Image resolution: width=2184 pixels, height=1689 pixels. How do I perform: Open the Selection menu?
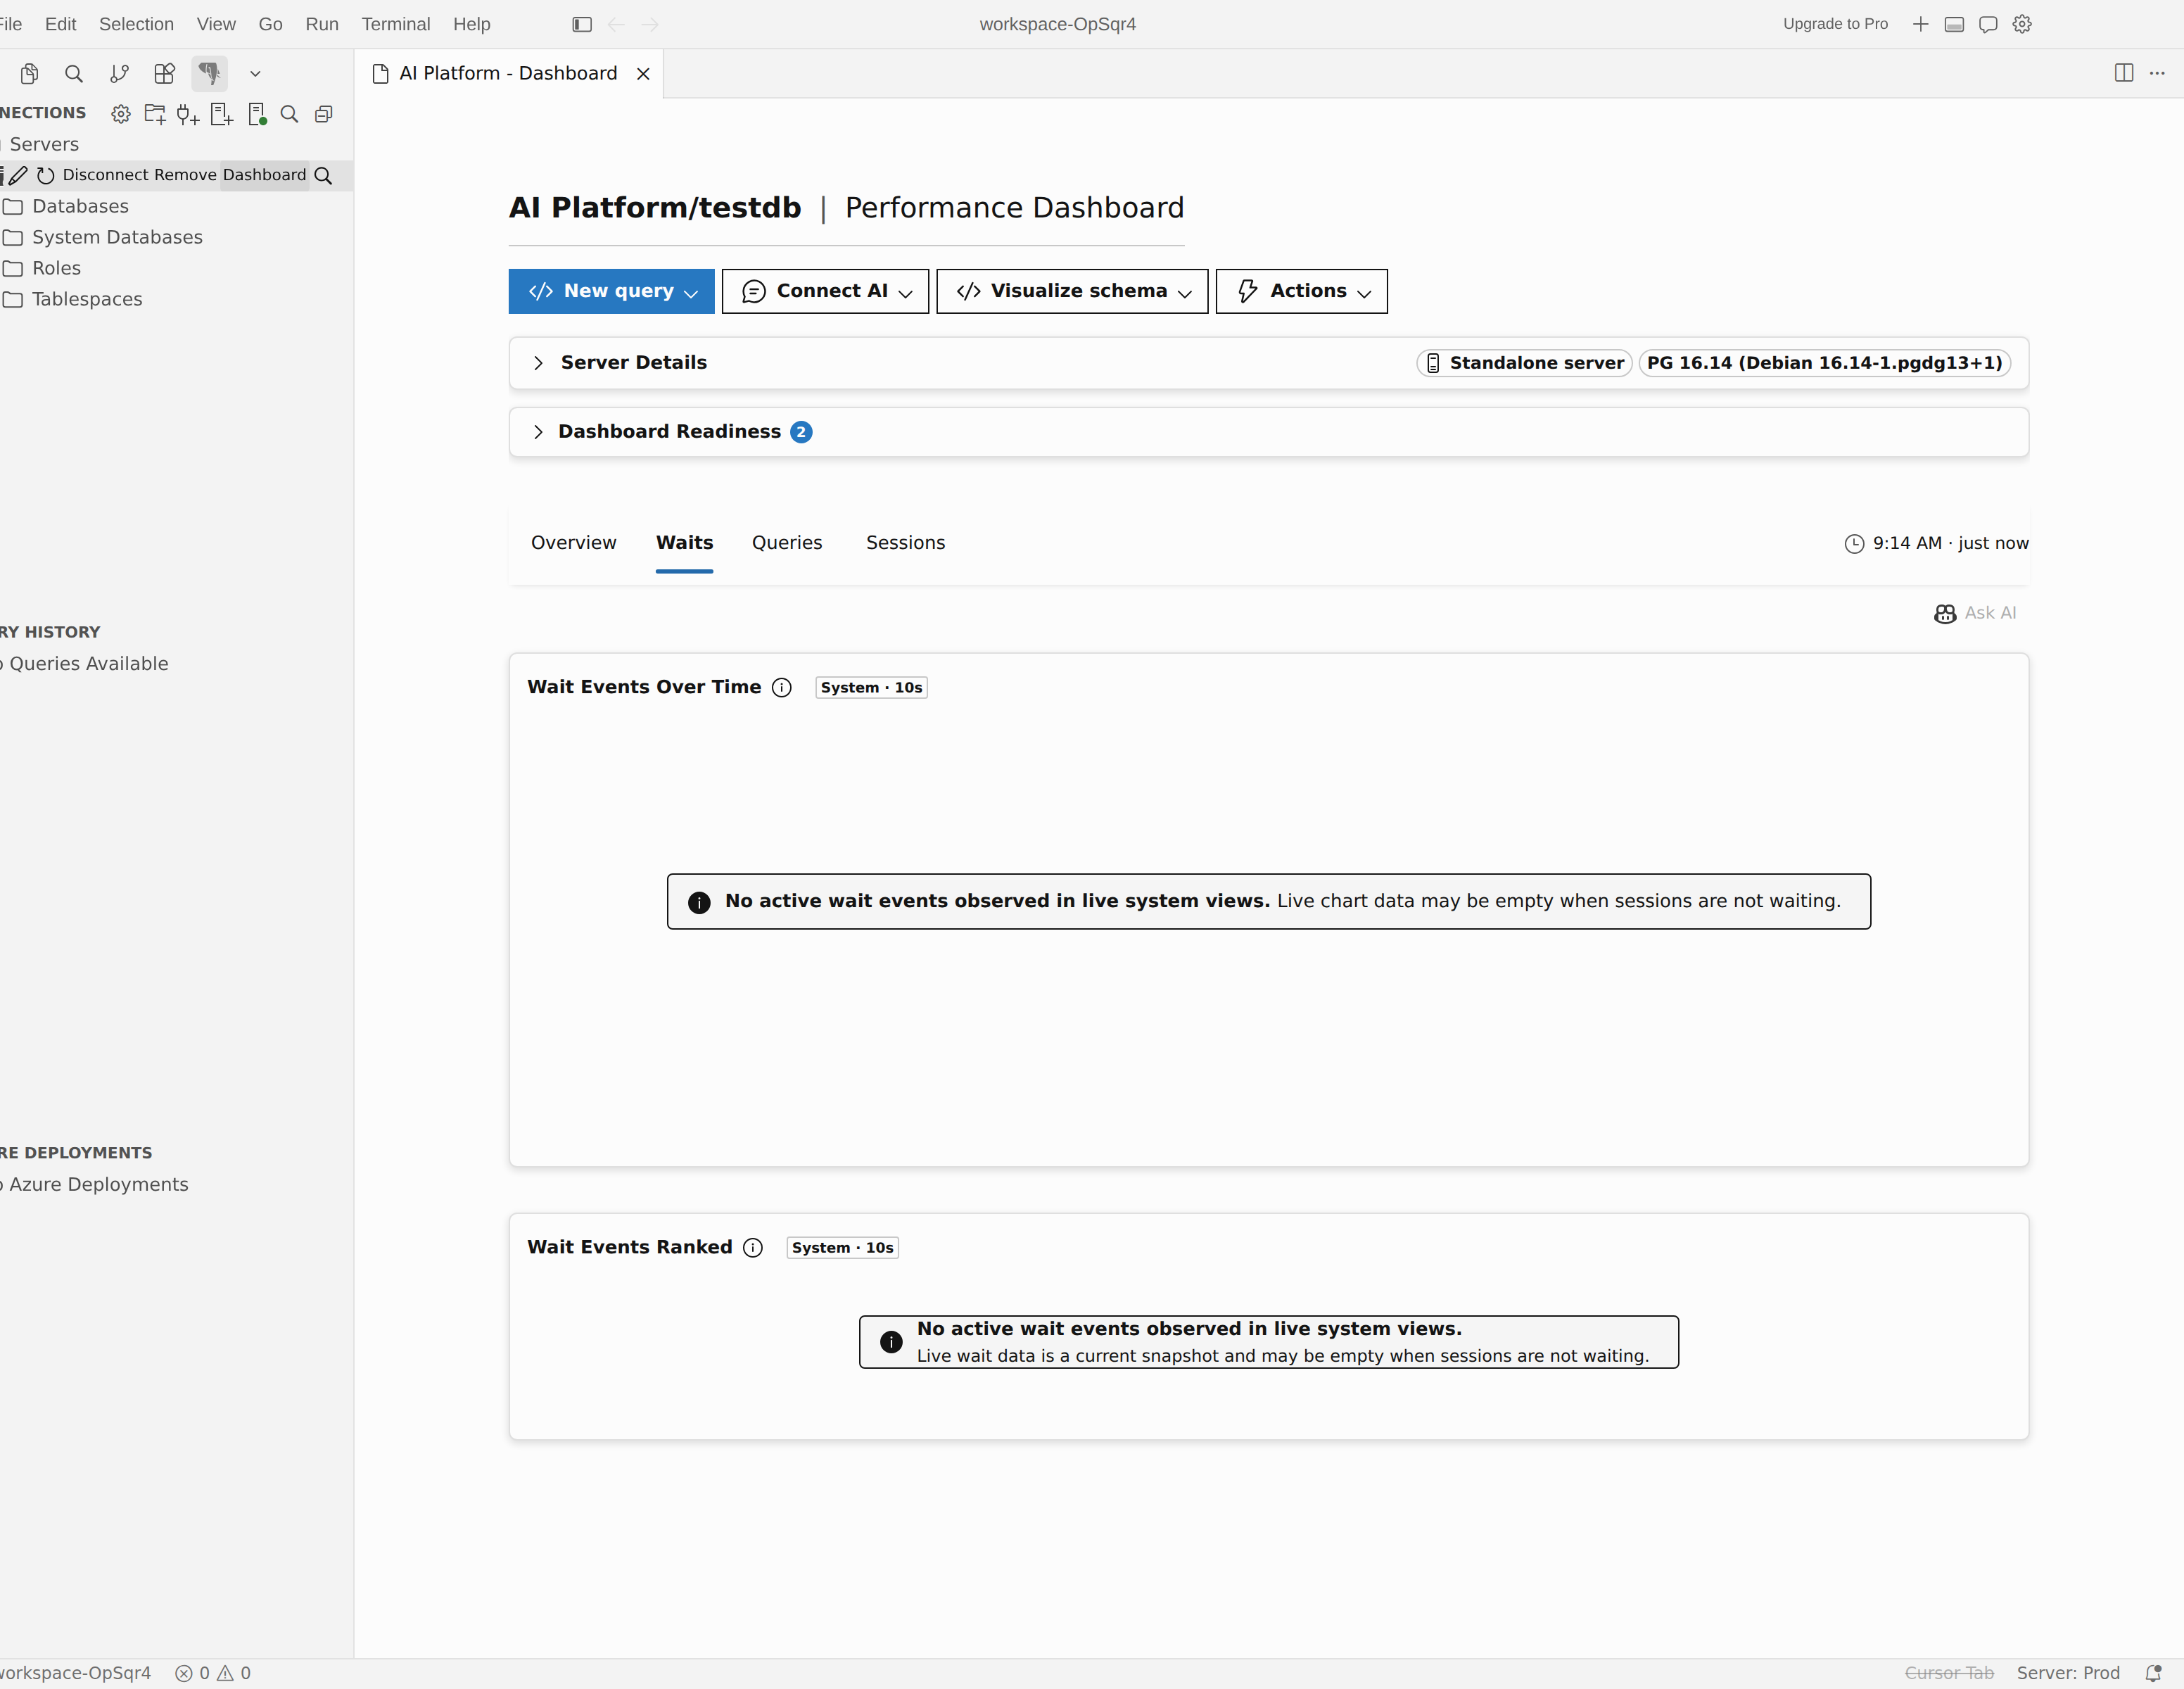(136, 24)
